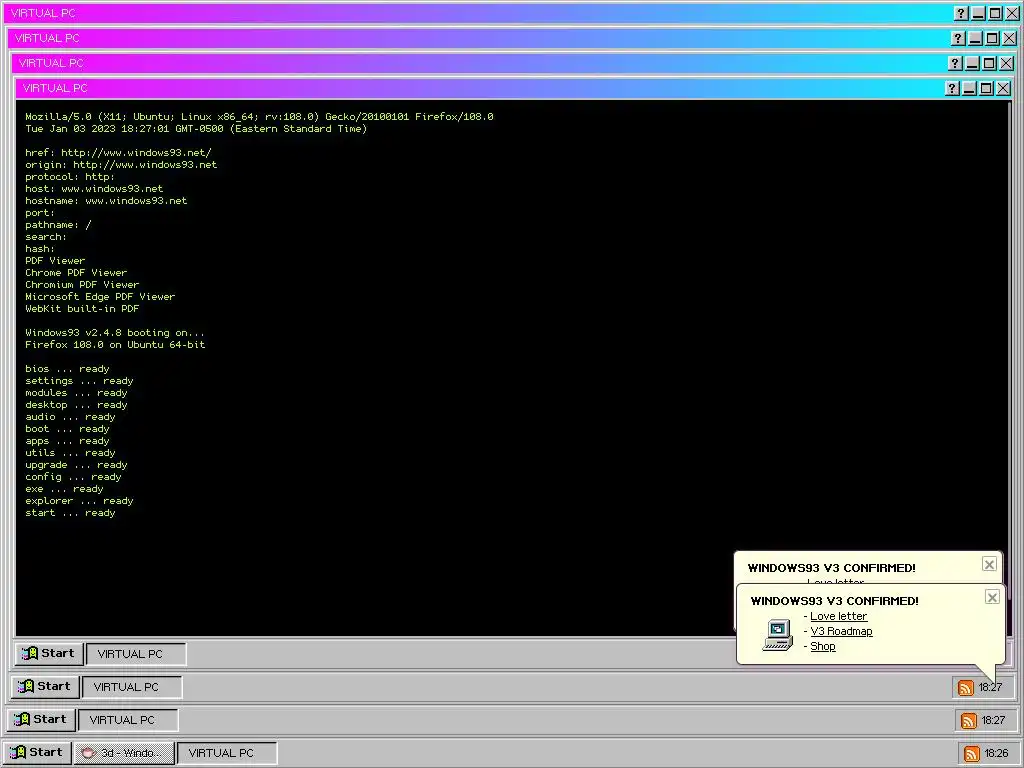This screenshot has height=768, width=1024.
Task: Maximize the third-level VIRTUAL PC window
Action: 989,63
